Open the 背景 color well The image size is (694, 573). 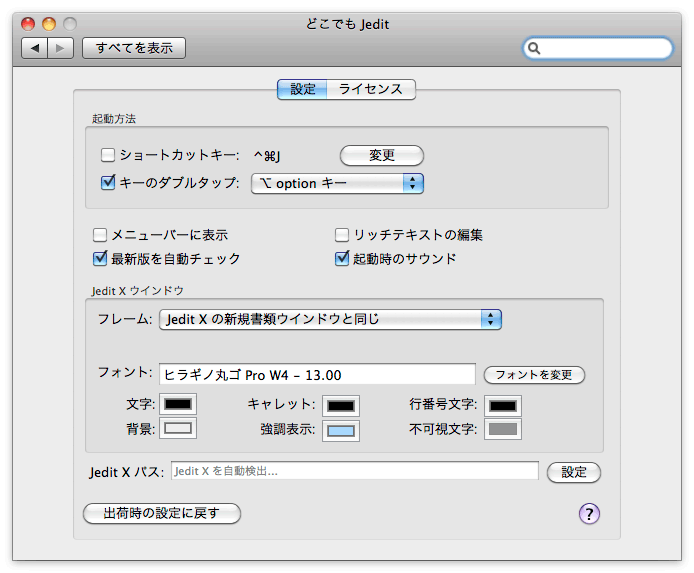click(178, 428)
